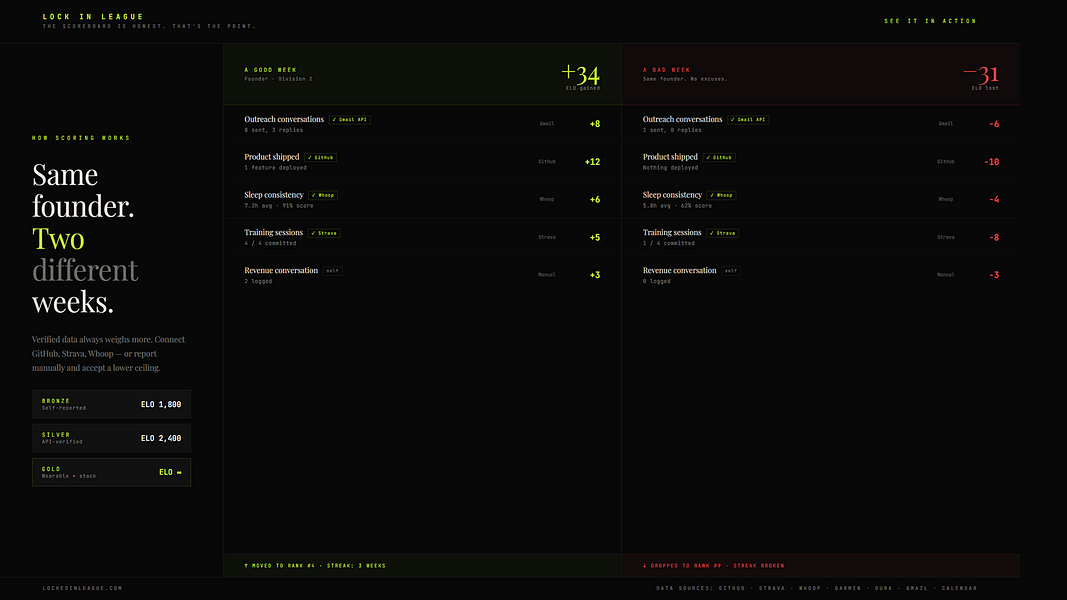The height and width of the screenshot is (600, 1067).
Task: Click the LOCK IN LEAGUE logo
Action: click(93, 16)
